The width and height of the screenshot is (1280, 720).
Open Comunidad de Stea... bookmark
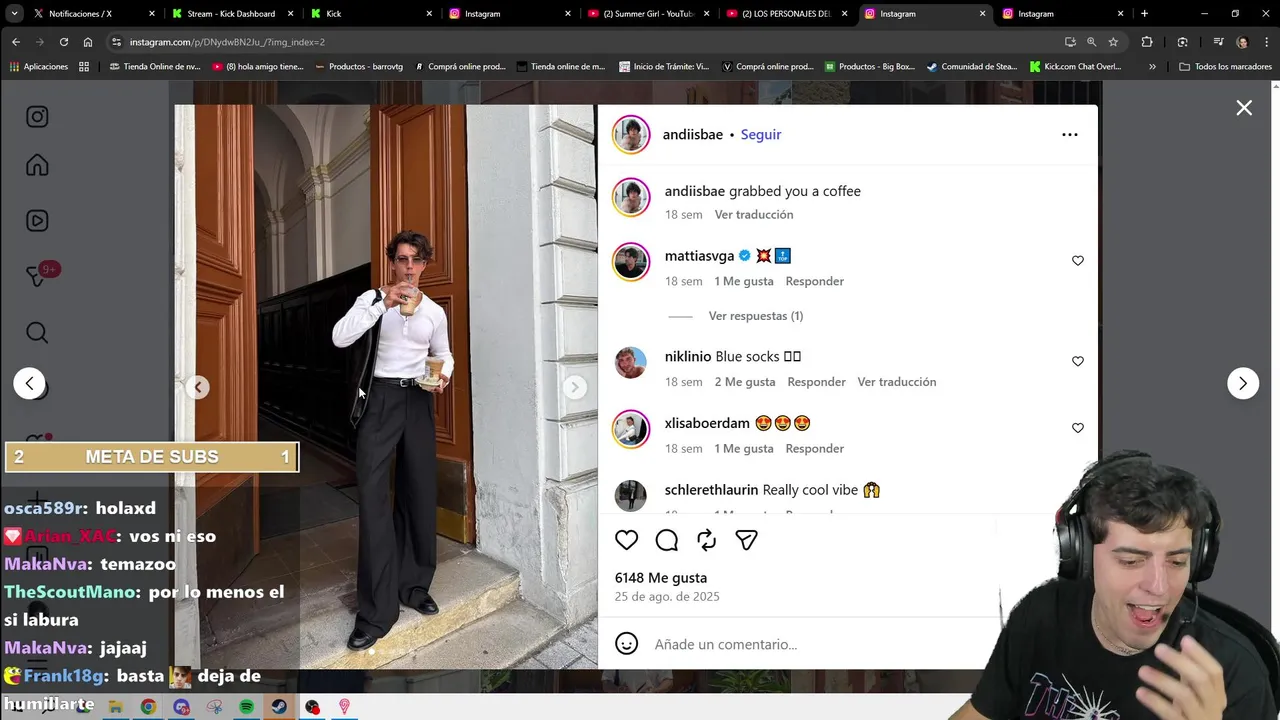(972, 67)
